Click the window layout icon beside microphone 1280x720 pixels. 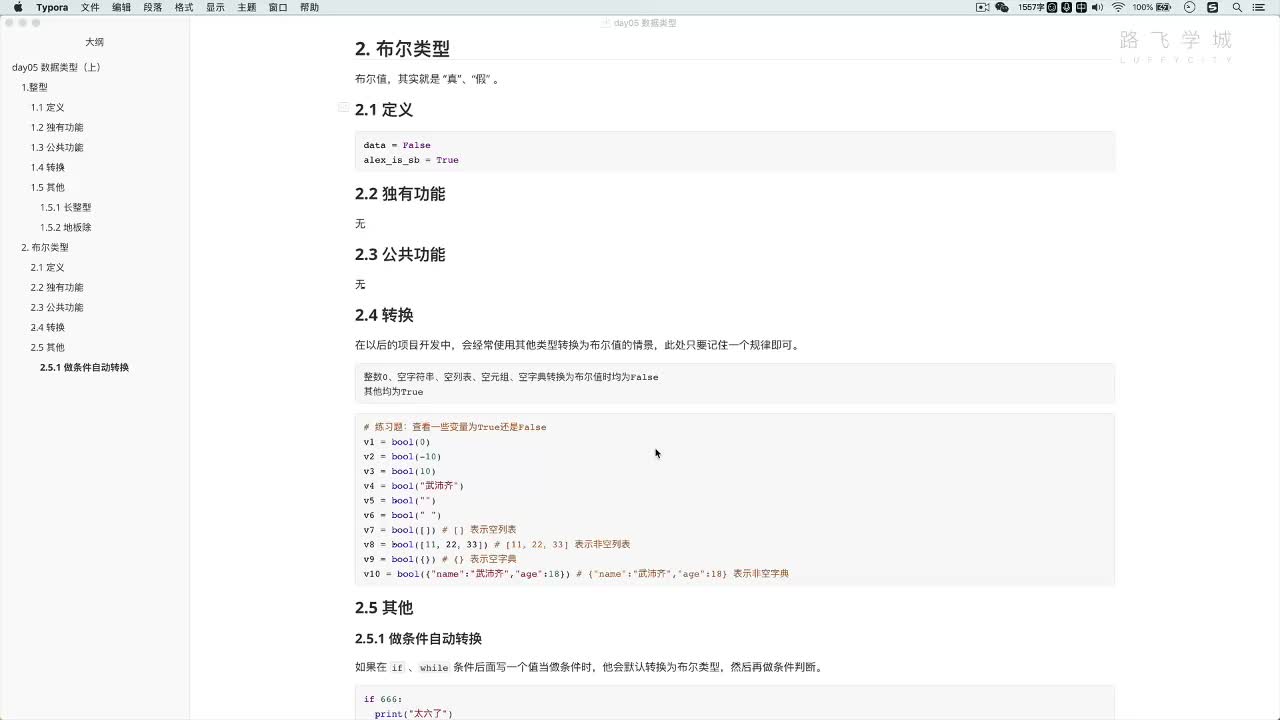click(x=1081, y=7)
